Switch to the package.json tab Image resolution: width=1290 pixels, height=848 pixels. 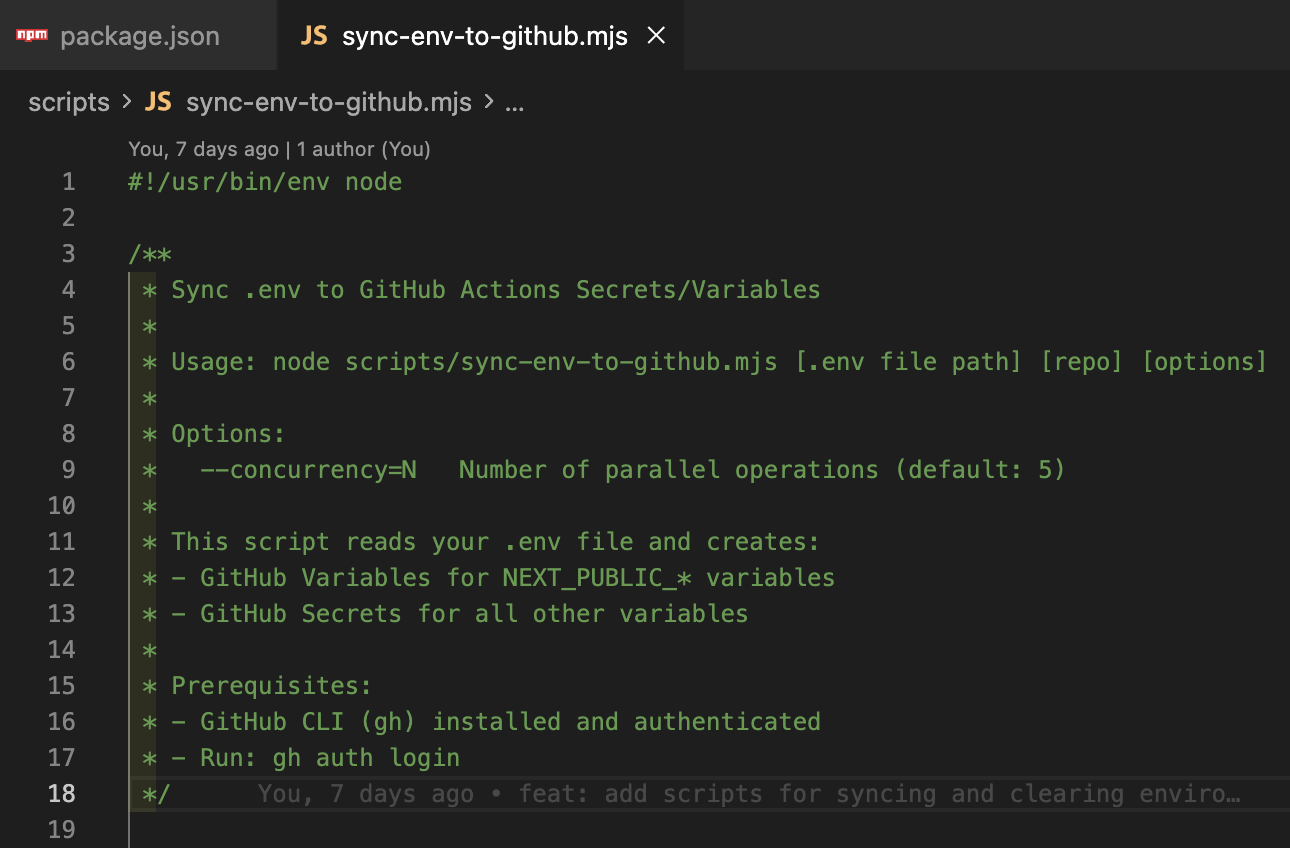click(x=139, y=37)
